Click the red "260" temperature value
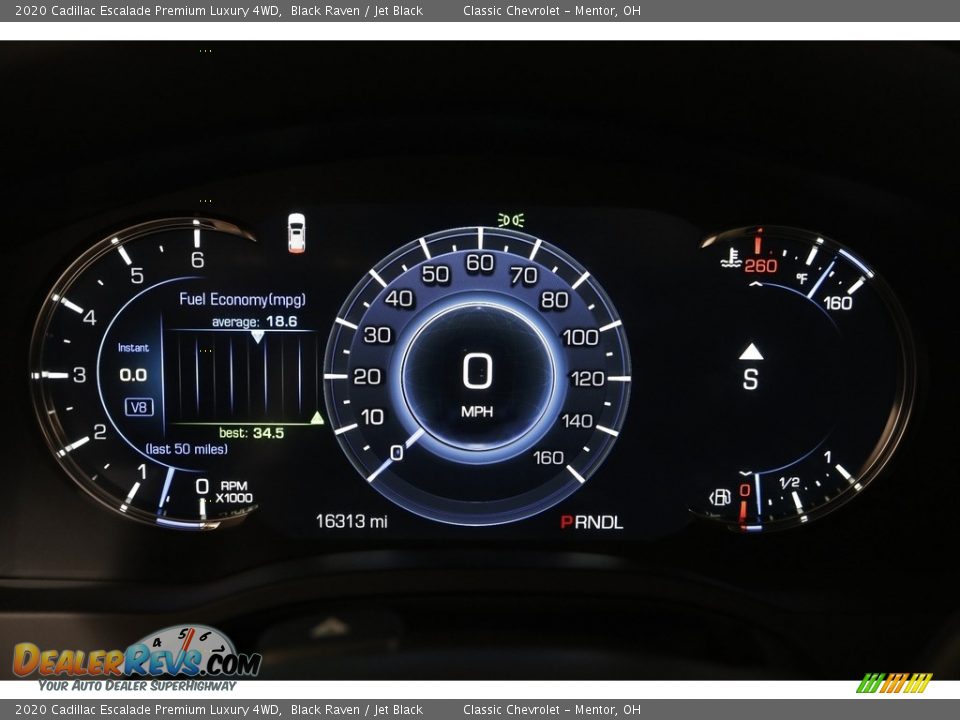Screen dimensions: 960x720 tap(760, 266)
